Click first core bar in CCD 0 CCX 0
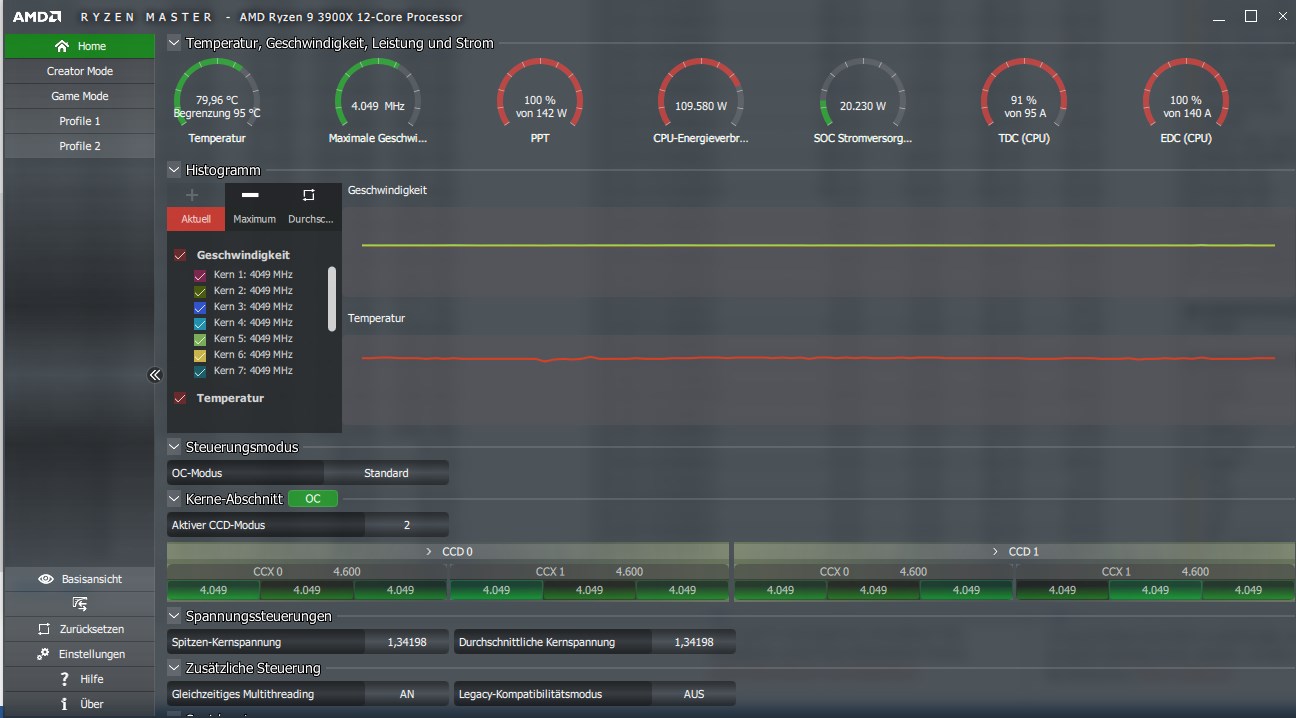 coord(213,590)
